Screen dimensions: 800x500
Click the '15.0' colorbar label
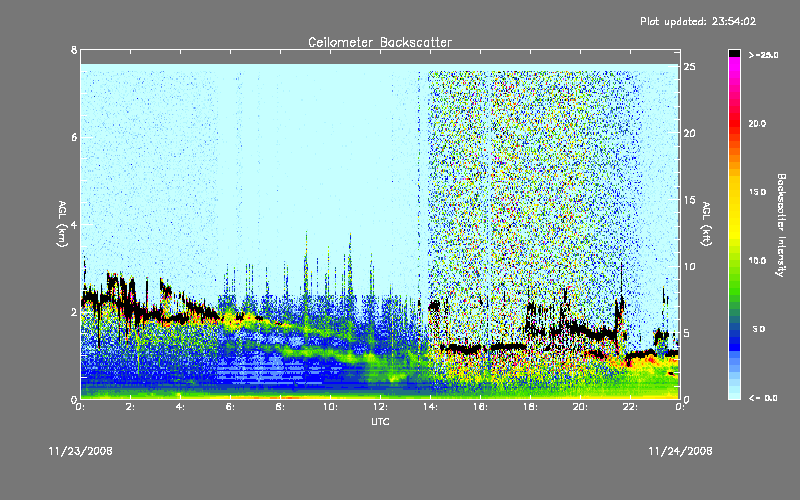(758, 192)
